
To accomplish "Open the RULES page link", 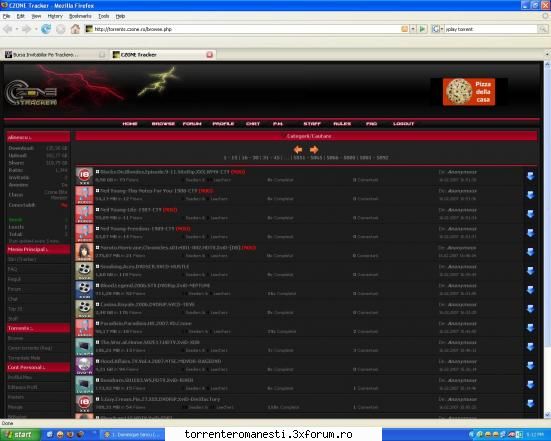I will 342,124.
